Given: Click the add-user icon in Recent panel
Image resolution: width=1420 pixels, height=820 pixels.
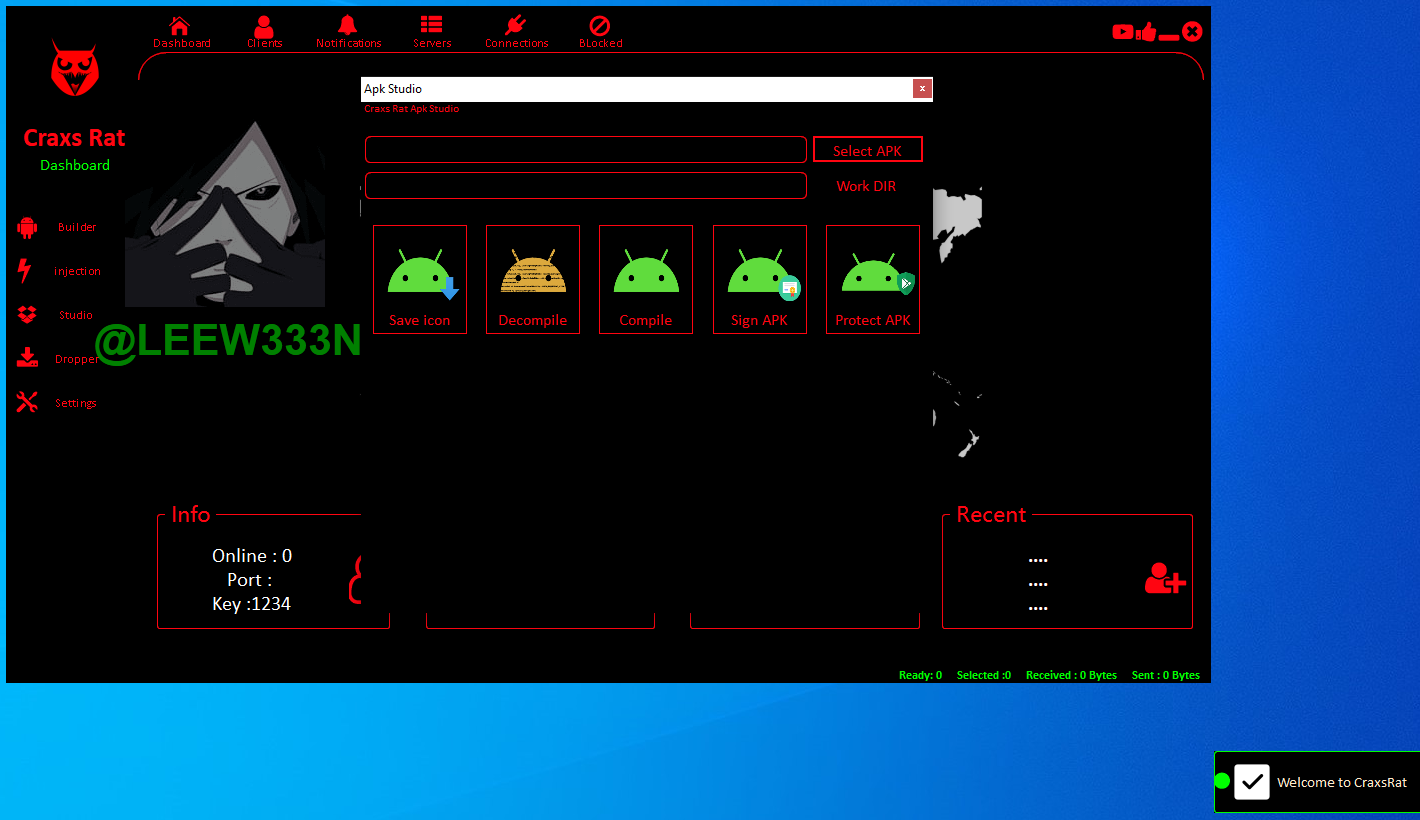Looking at the screenshot, I should click(x=1165, y=579).
